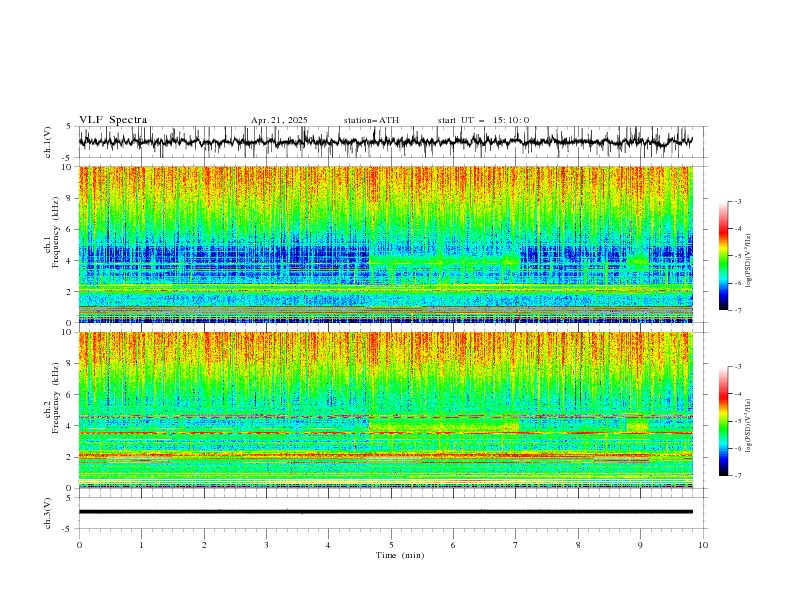This screenshot has height=612, width=792.
Task: Click the ch.2 'Frequency (kHz)' axis label
Action: (56, 397)
